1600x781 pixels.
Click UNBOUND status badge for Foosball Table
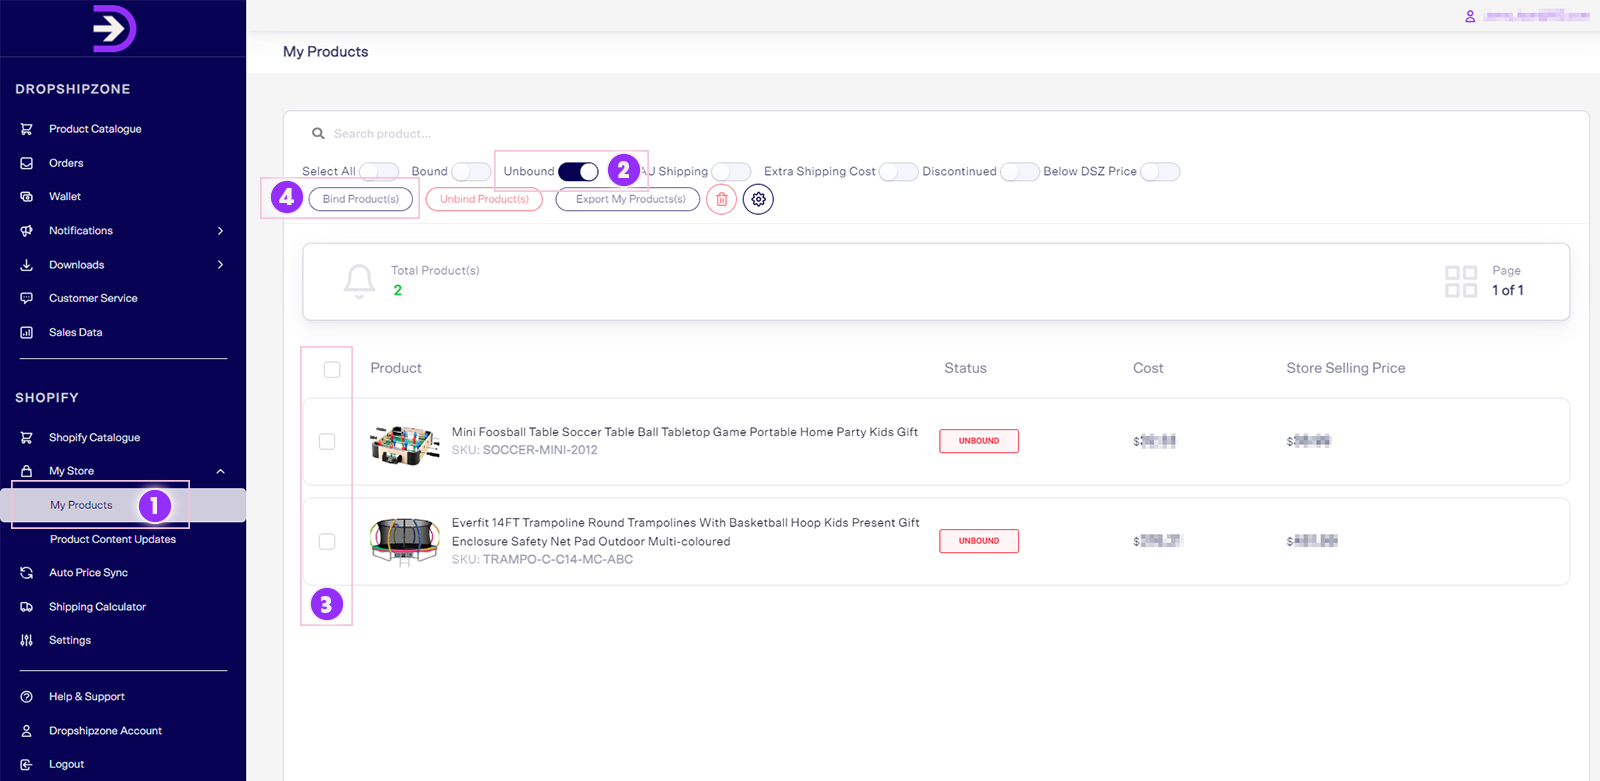coord(979,441)
